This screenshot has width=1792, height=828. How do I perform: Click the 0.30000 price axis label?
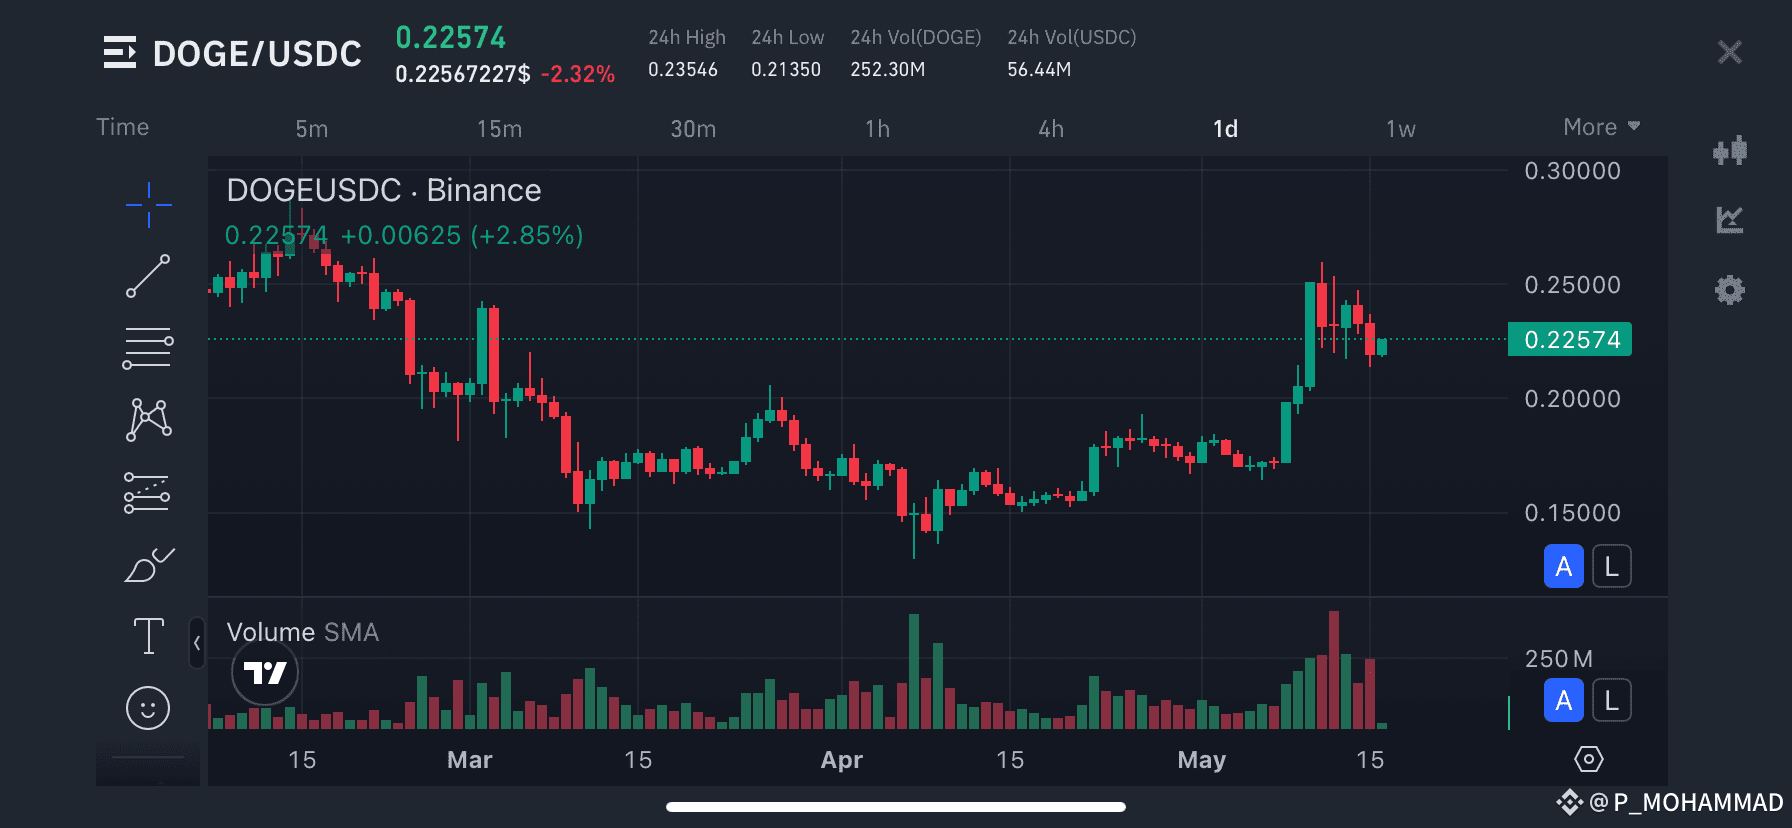pyautogui.click(x=1573, y=171)
